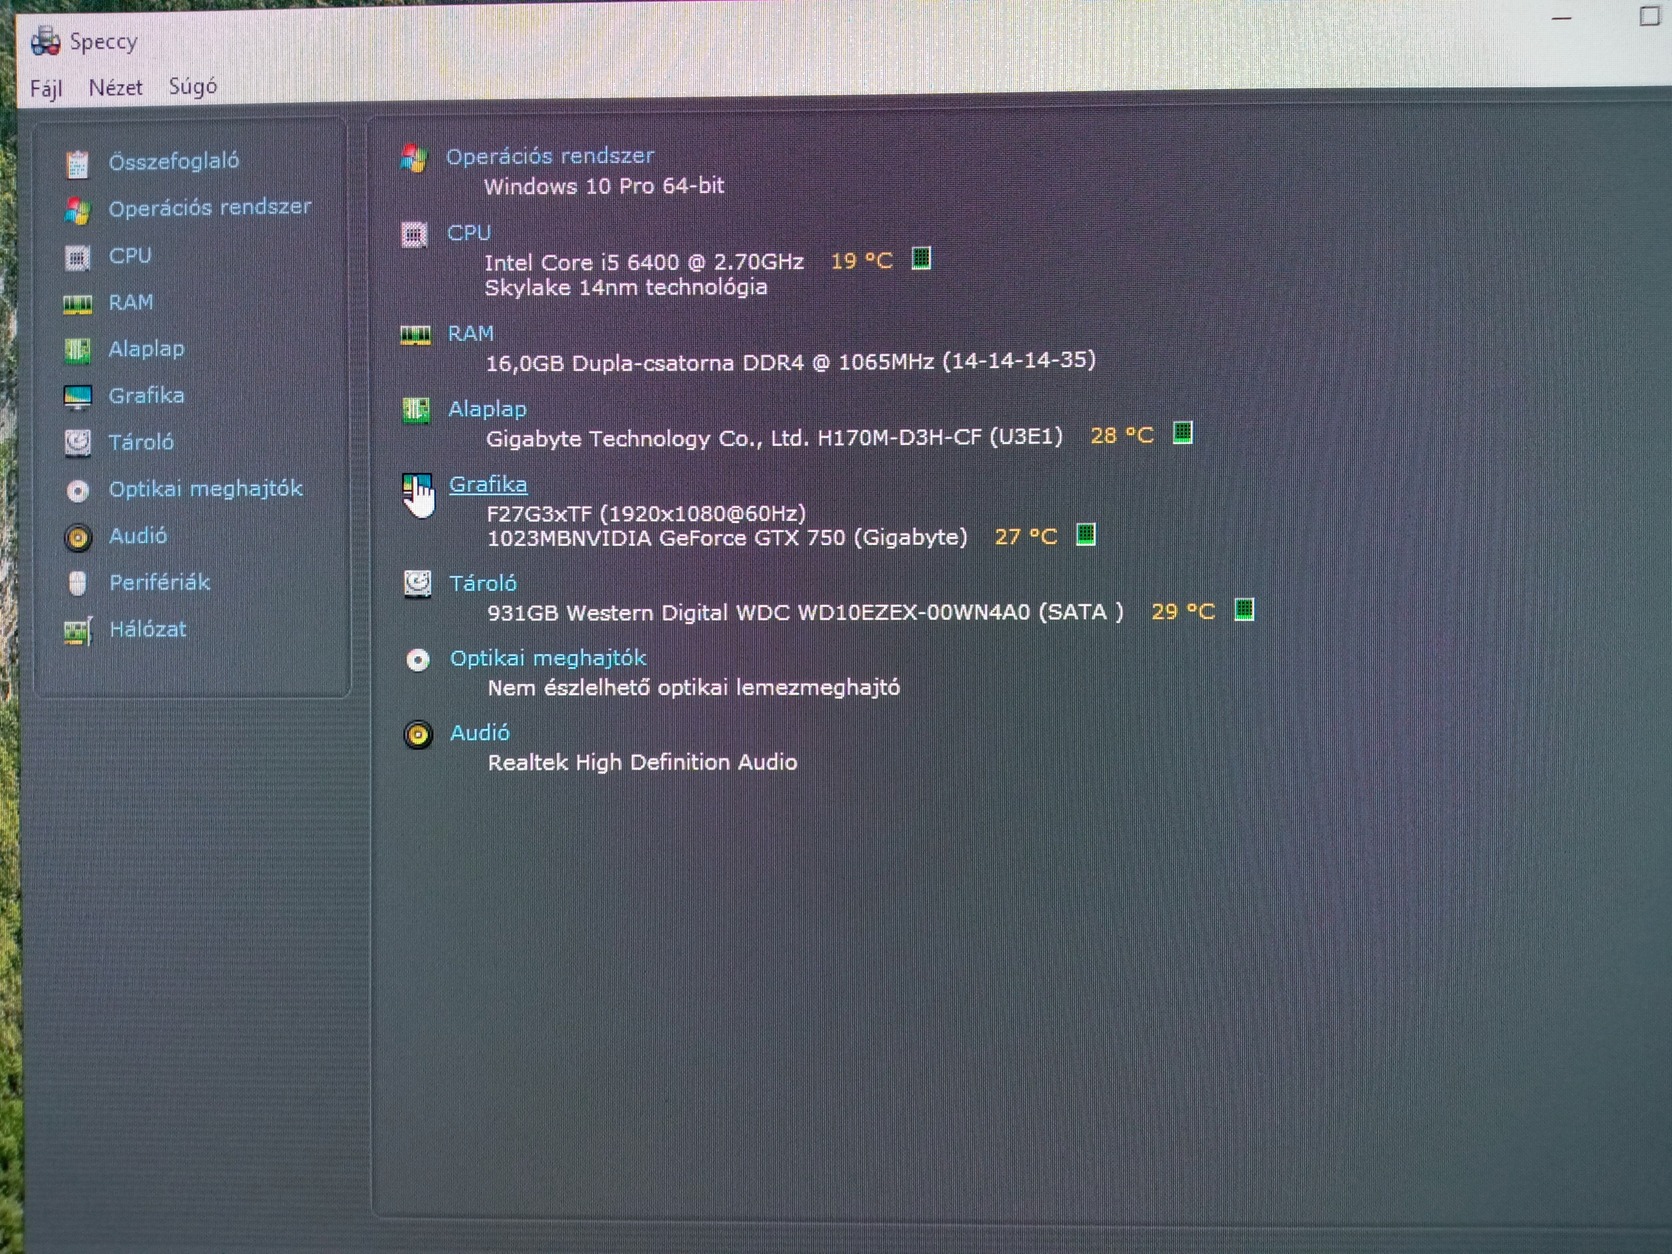Click the Intel Core i5 6400 text

click(x=644, y=262)
